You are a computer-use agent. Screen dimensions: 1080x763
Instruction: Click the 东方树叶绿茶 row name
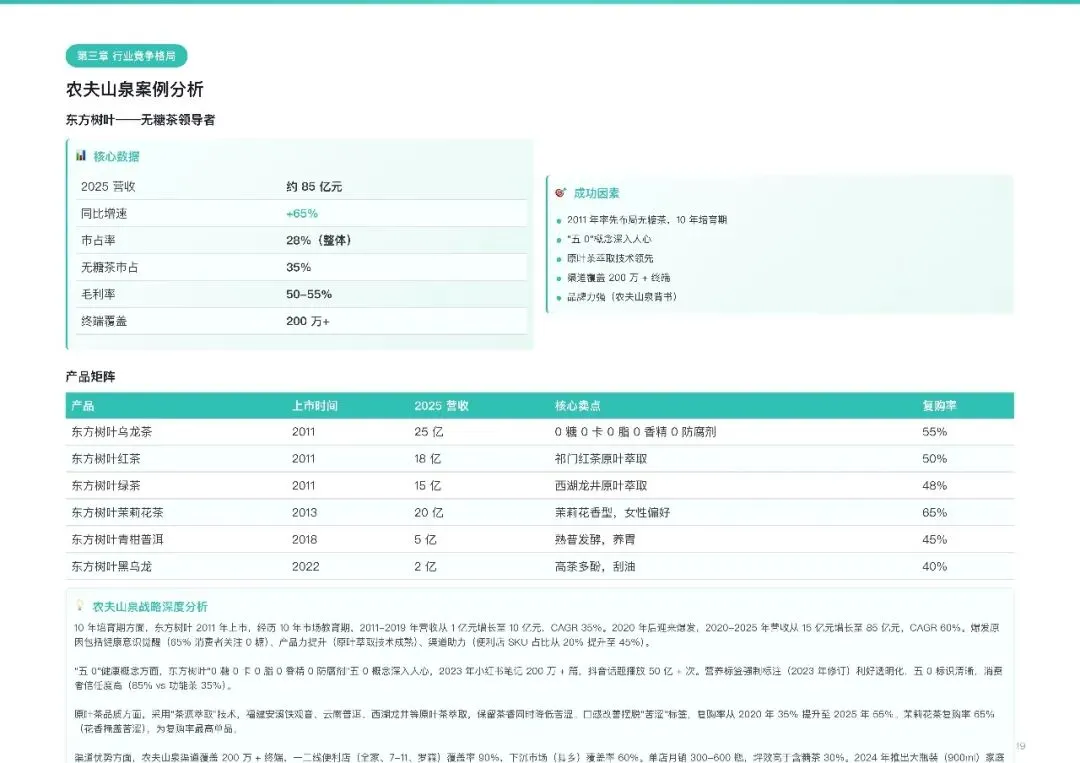coord(105,485)
